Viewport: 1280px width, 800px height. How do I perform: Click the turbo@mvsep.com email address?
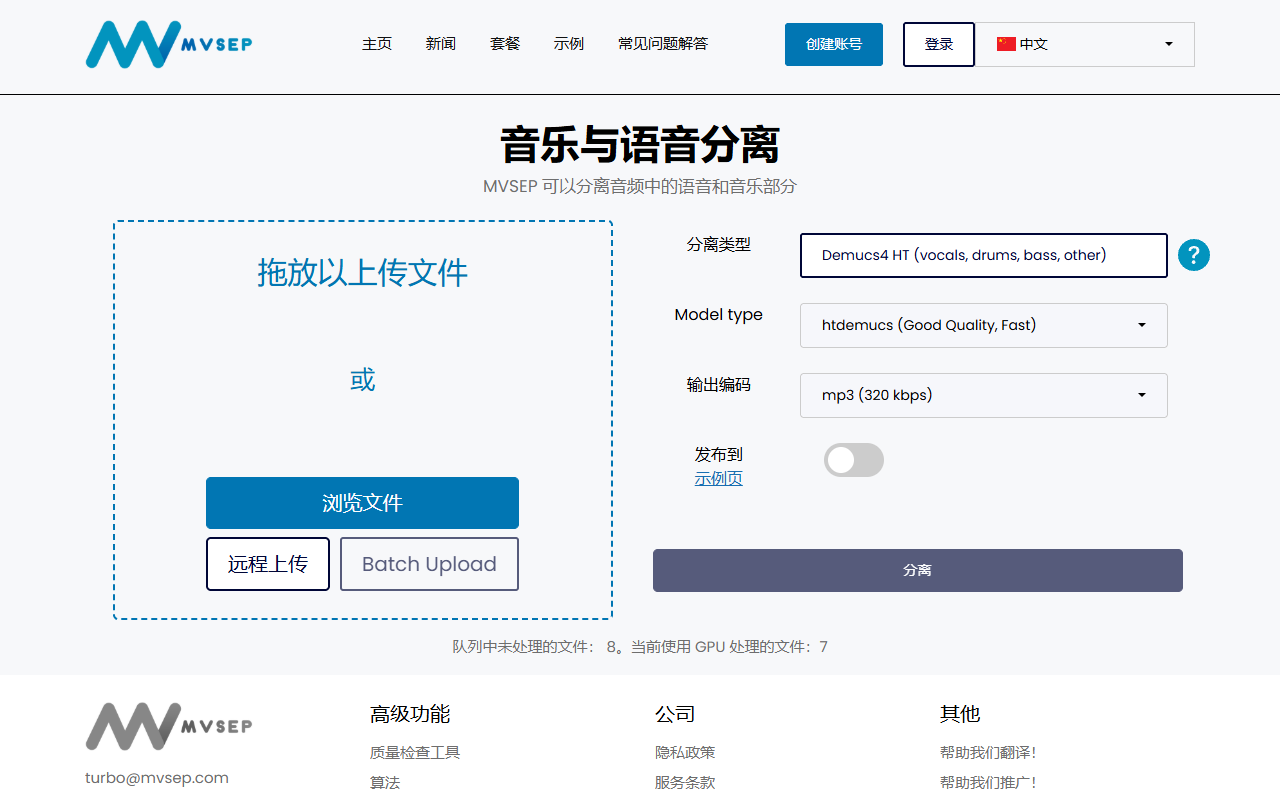[157, 777]
